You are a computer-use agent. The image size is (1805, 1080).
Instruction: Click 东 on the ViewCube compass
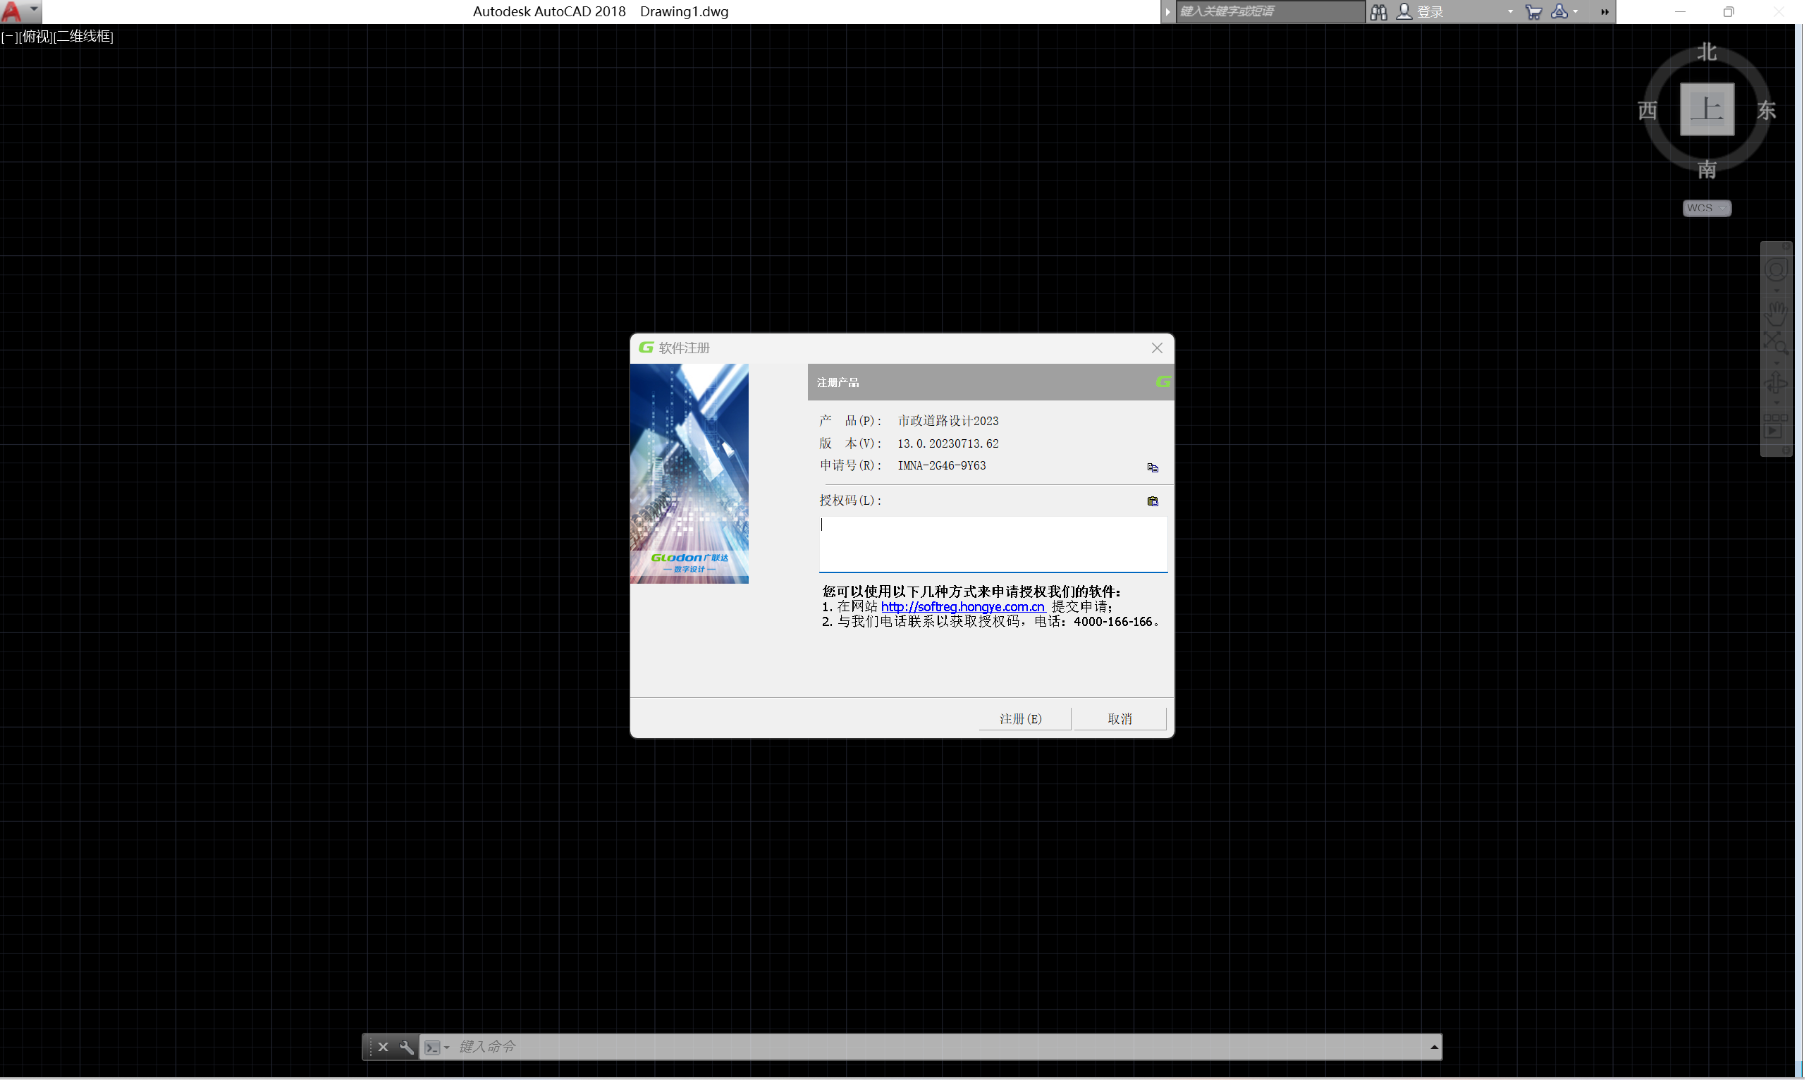1767,110
